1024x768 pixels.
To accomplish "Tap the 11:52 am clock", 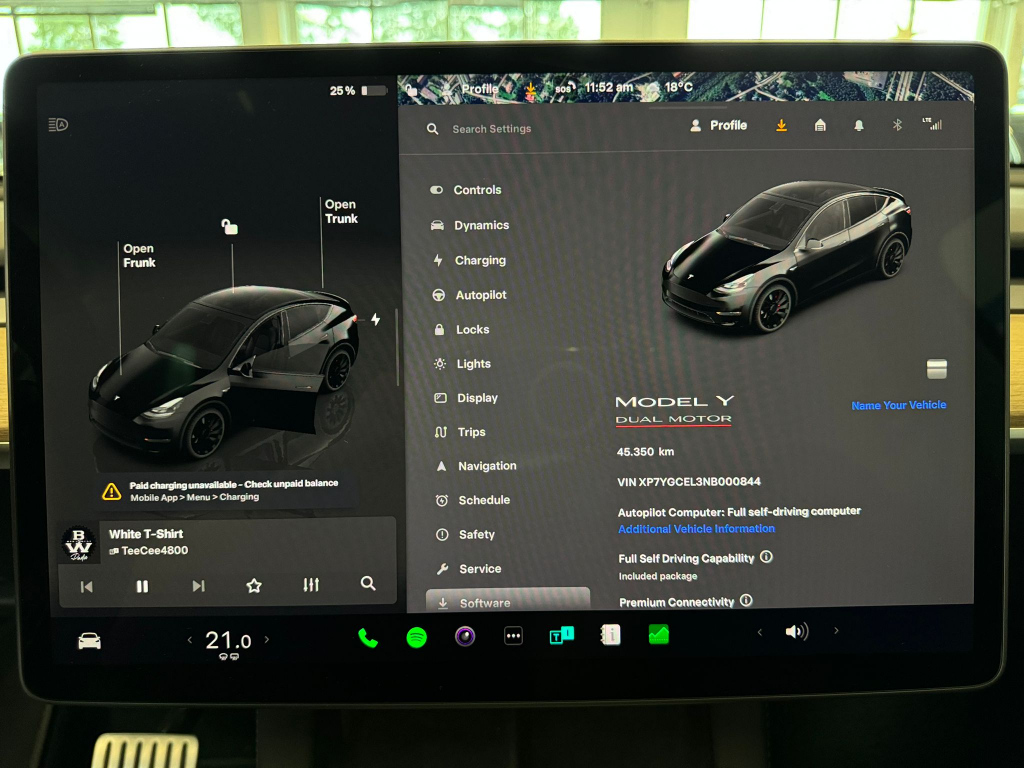I will point(608,88).
